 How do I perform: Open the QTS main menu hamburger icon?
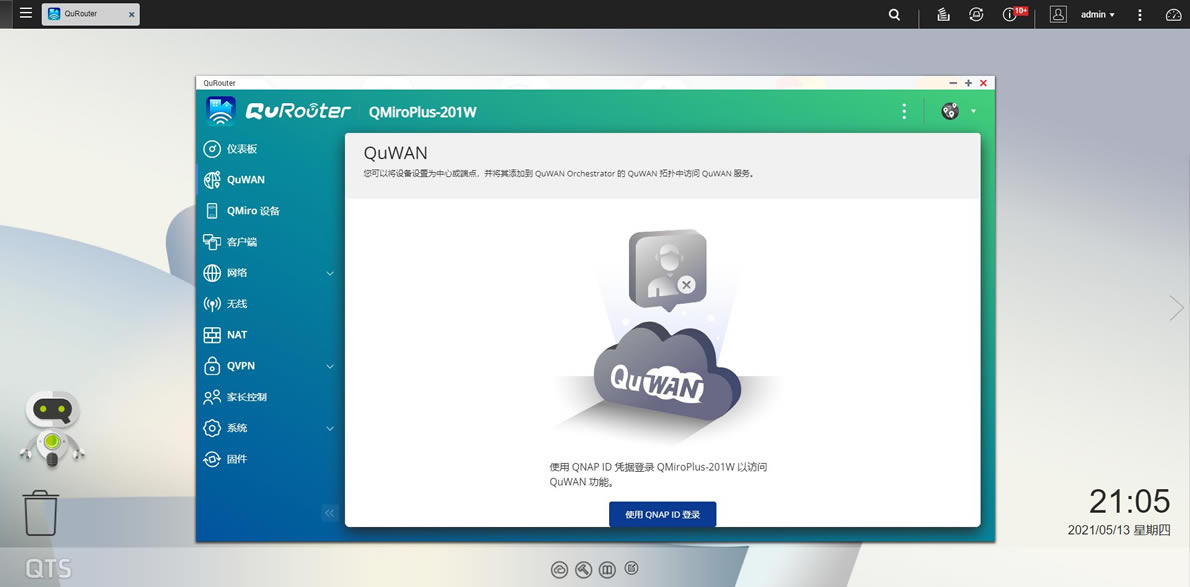[26, 14]
